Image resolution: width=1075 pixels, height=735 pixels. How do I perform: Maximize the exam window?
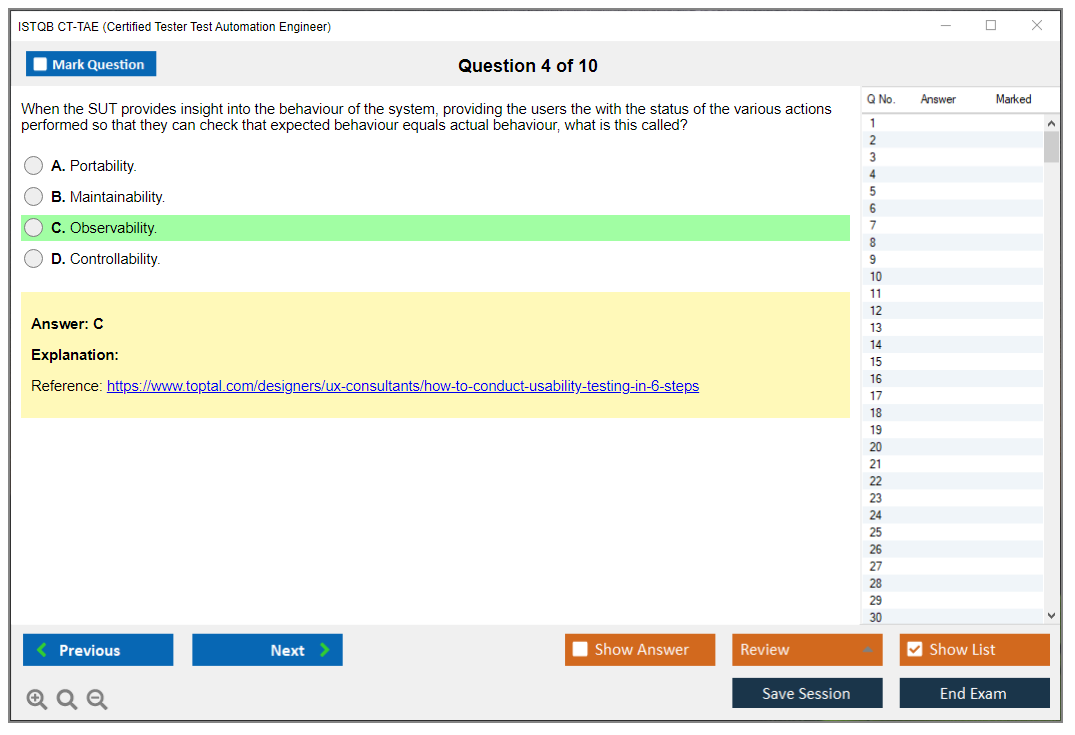point(991,26)
